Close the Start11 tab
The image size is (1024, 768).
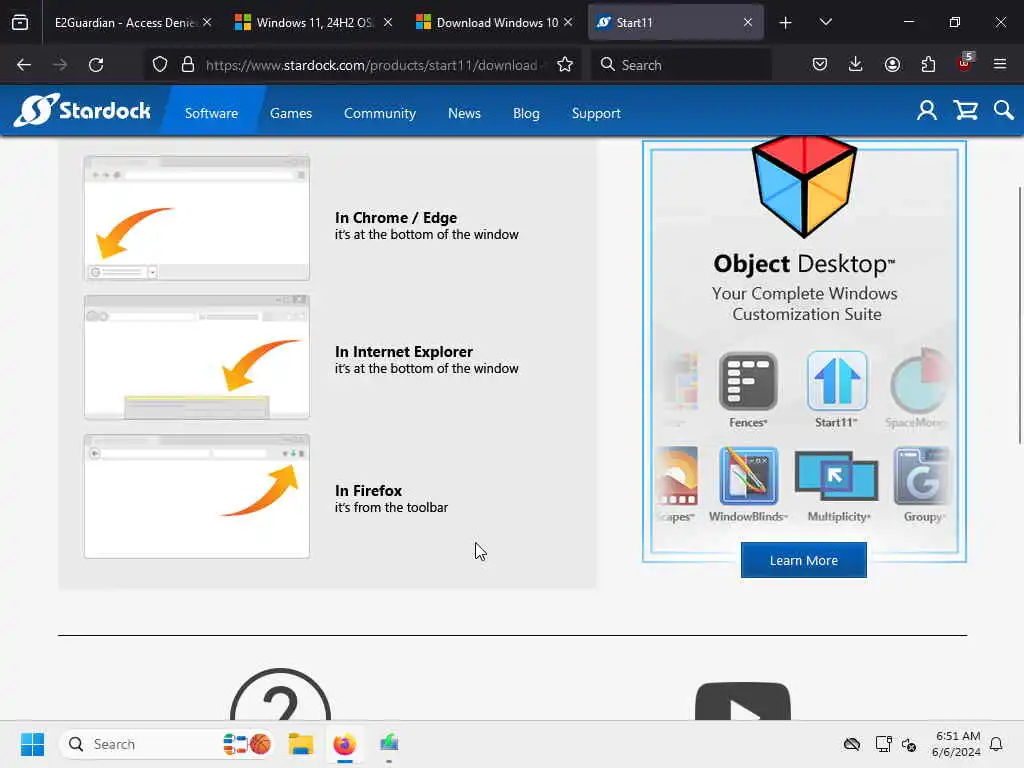pos(748,23)
